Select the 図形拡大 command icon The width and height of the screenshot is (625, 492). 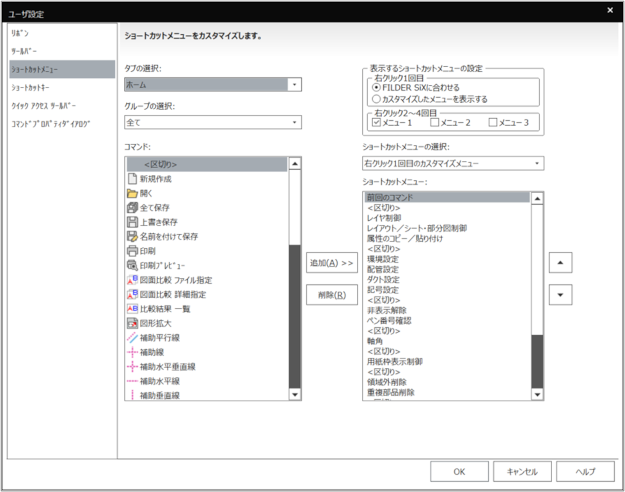(131, 324)
